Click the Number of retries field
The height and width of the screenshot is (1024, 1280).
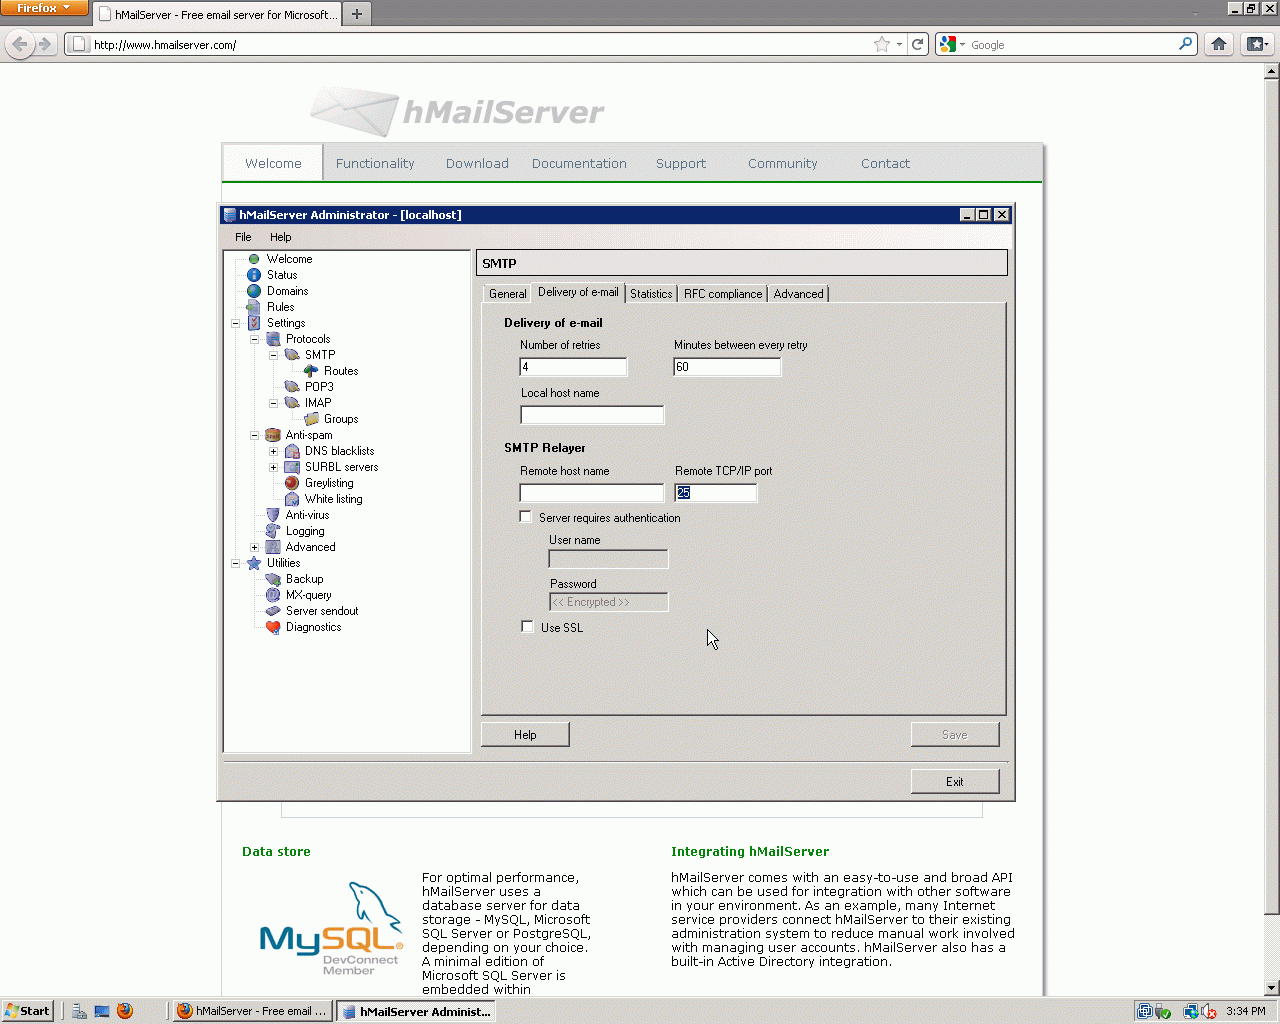click(x=573, y=367)
